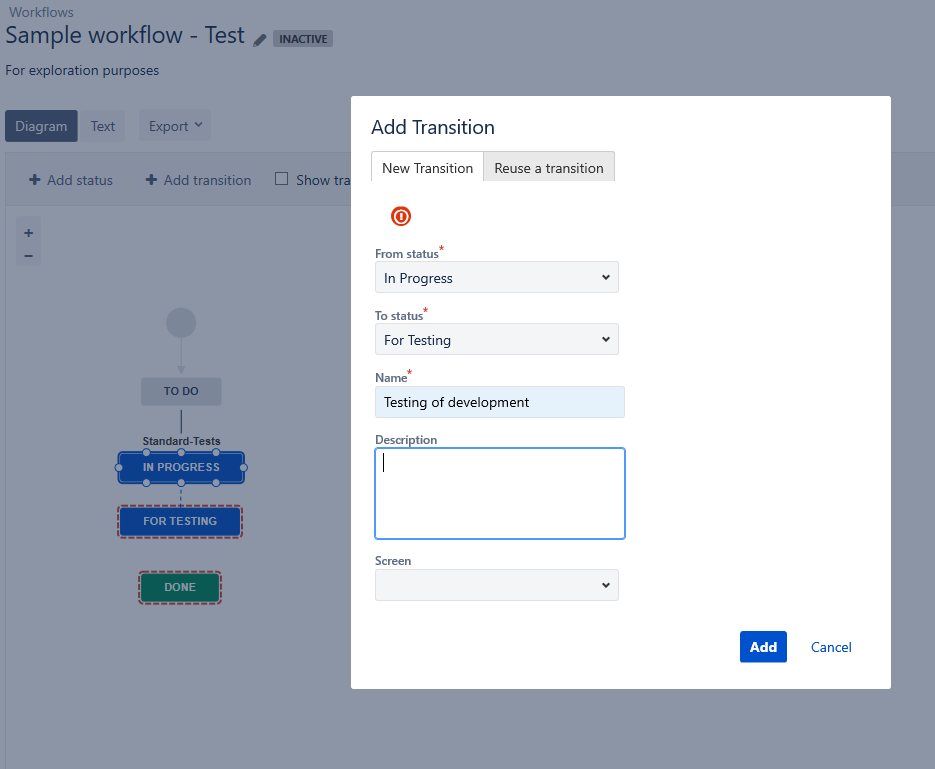The width and height of the screenshot is (935, 769).
Task: Select the workflow start circle node
Action: tap(181, 323)
